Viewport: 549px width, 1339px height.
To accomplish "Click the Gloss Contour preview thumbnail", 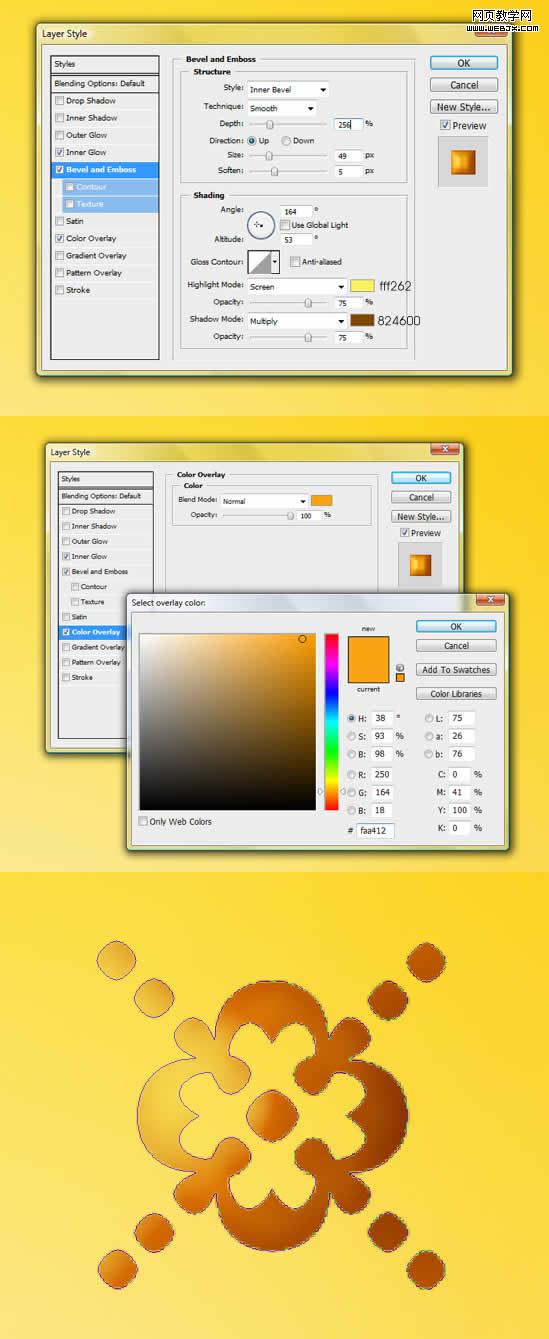I will click(x=258, y=262).
